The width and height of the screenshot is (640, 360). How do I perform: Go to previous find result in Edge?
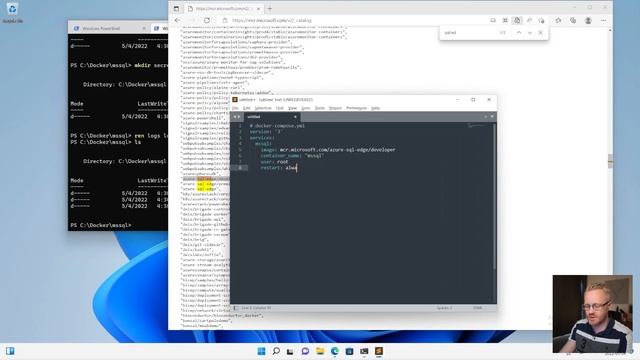click(519, 33)
